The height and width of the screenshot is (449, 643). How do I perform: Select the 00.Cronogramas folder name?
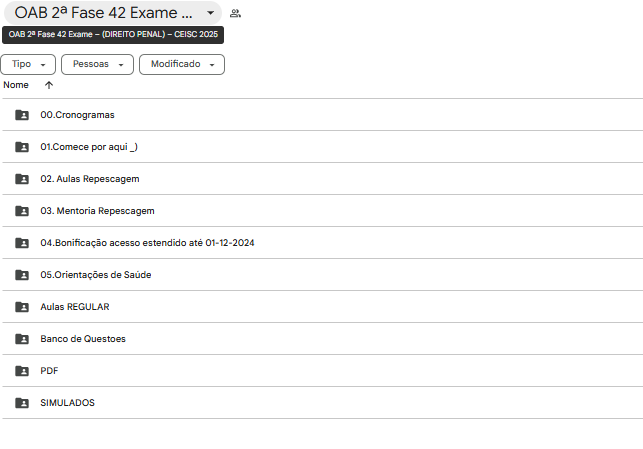tap(77, 115)
